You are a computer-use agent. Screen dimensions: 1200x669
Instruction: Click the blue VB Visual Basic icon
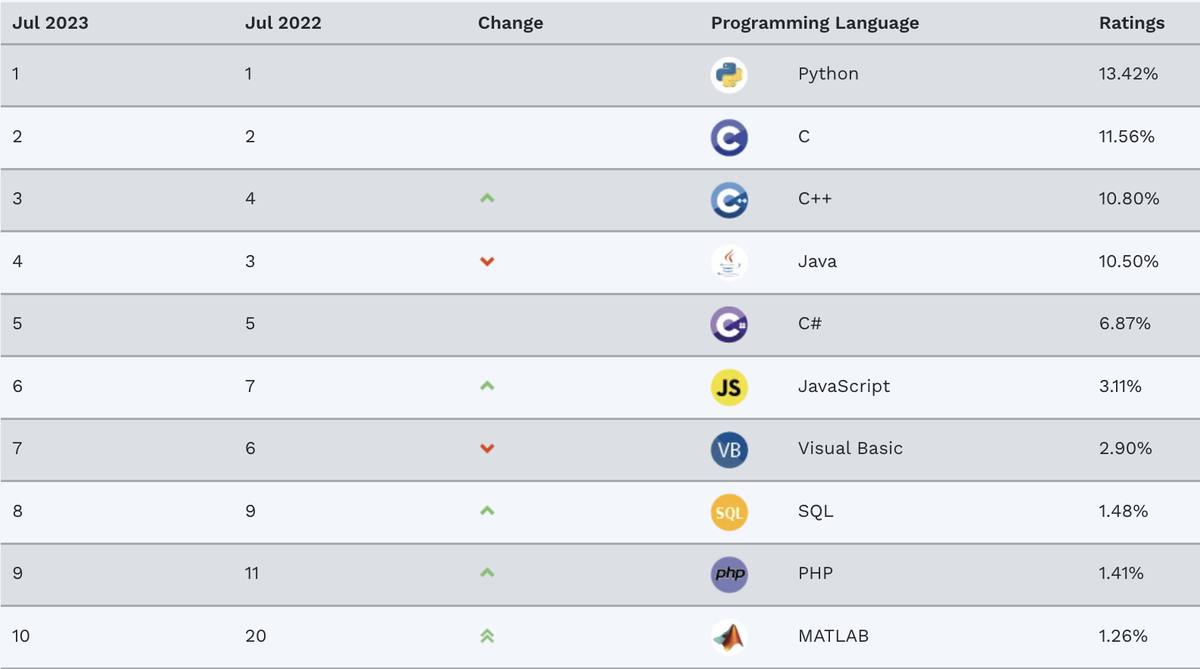coord(729,449)
